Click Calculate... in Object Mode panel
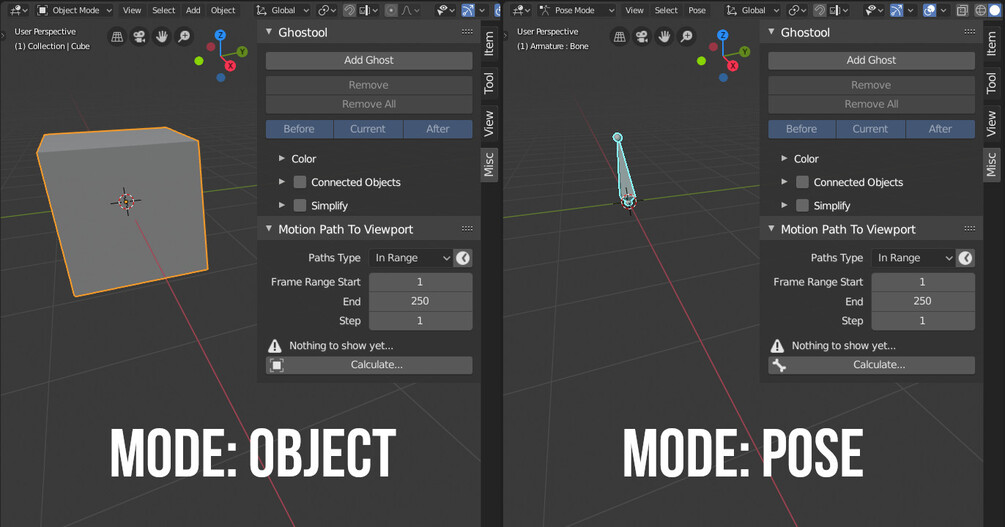 click(369, 365)
